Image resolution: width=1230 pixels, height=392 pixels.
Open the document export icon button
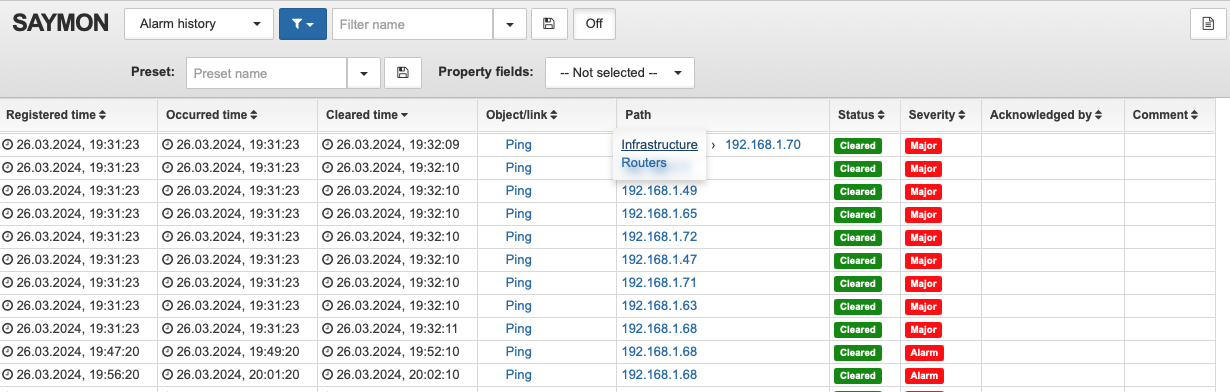click(x=1208, y=24)
